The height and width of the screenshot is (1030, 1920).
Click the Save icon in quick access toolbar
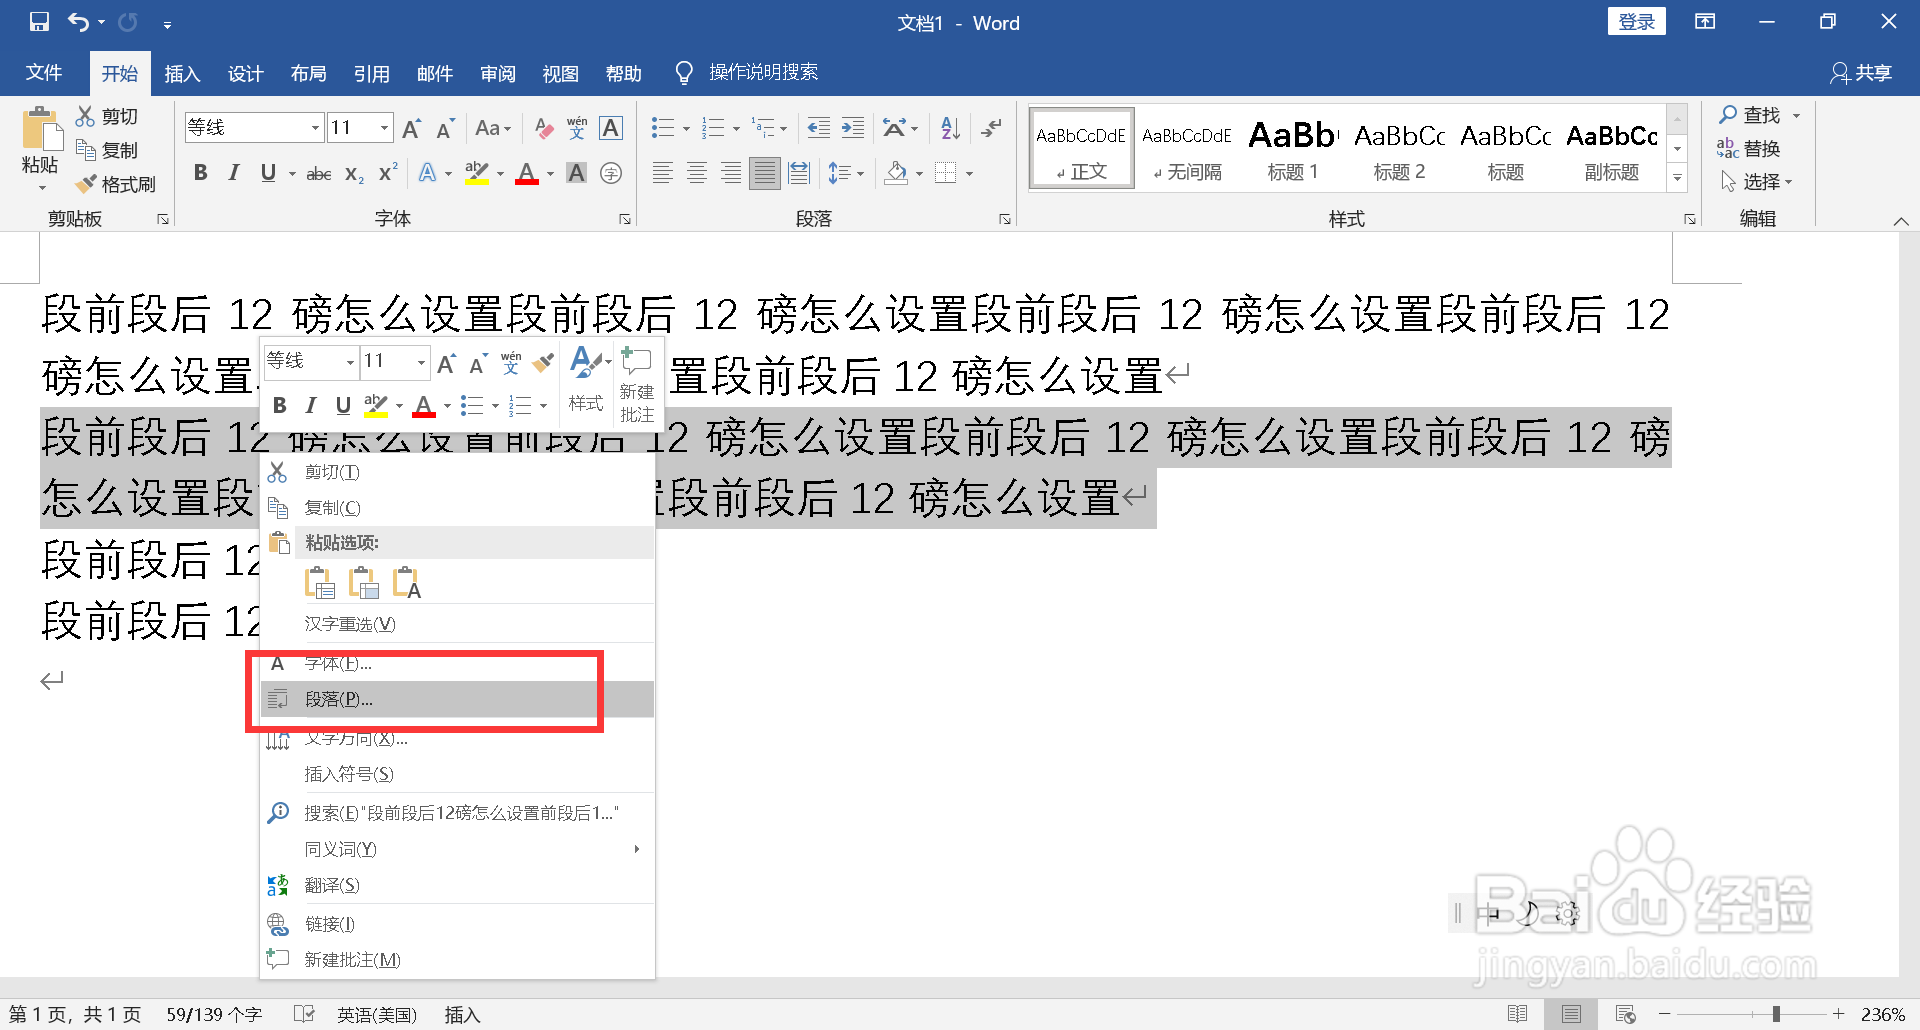(39, 22)
